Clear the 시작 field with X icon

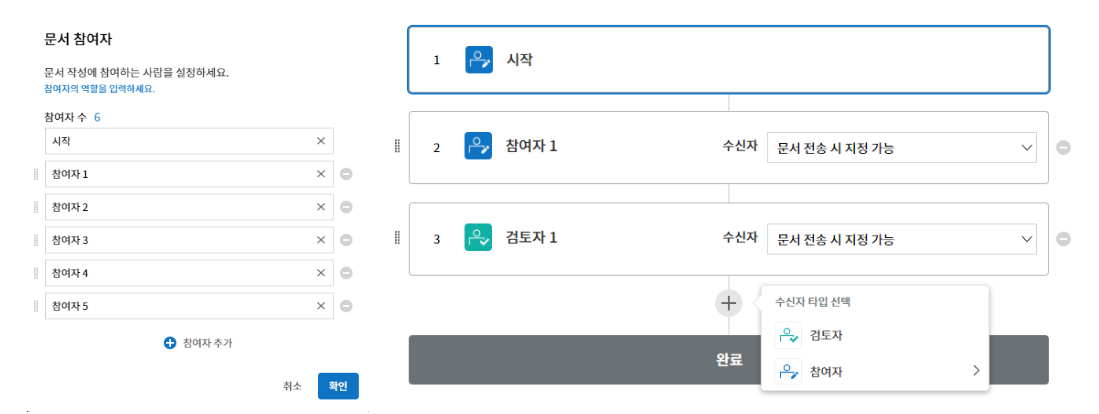pos(321,141)
